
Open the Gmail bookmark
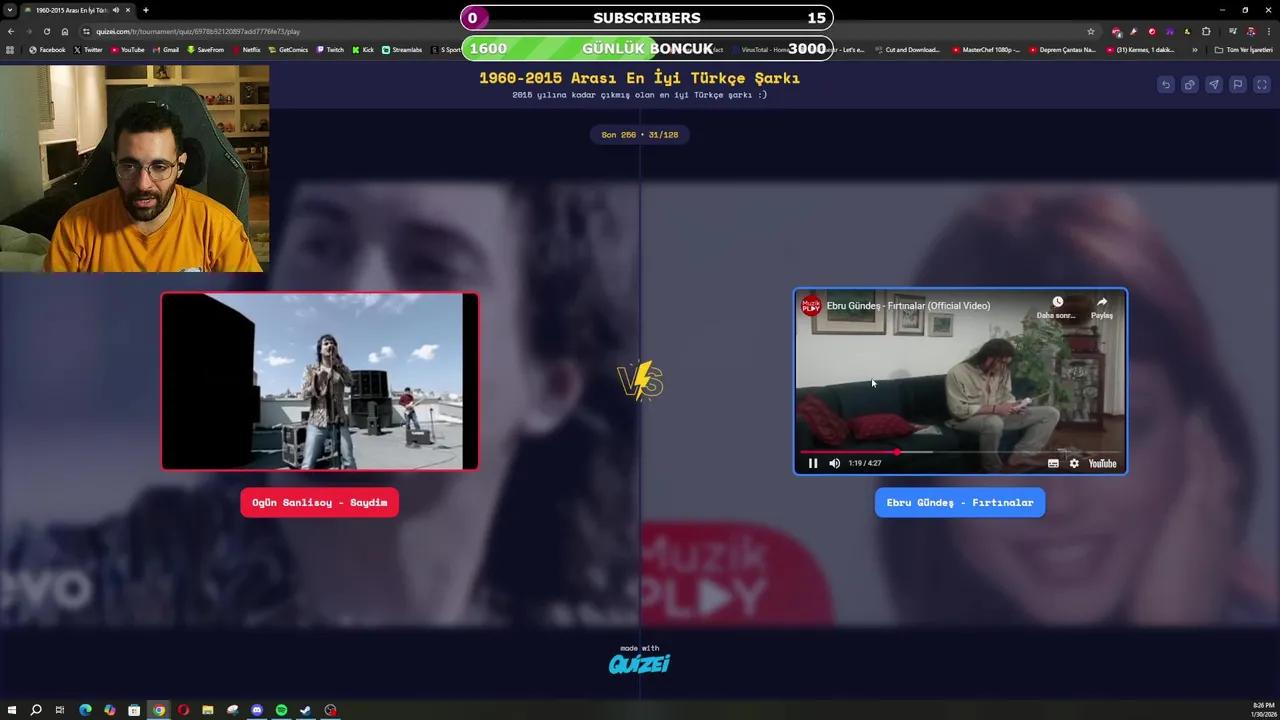[165, 50]
